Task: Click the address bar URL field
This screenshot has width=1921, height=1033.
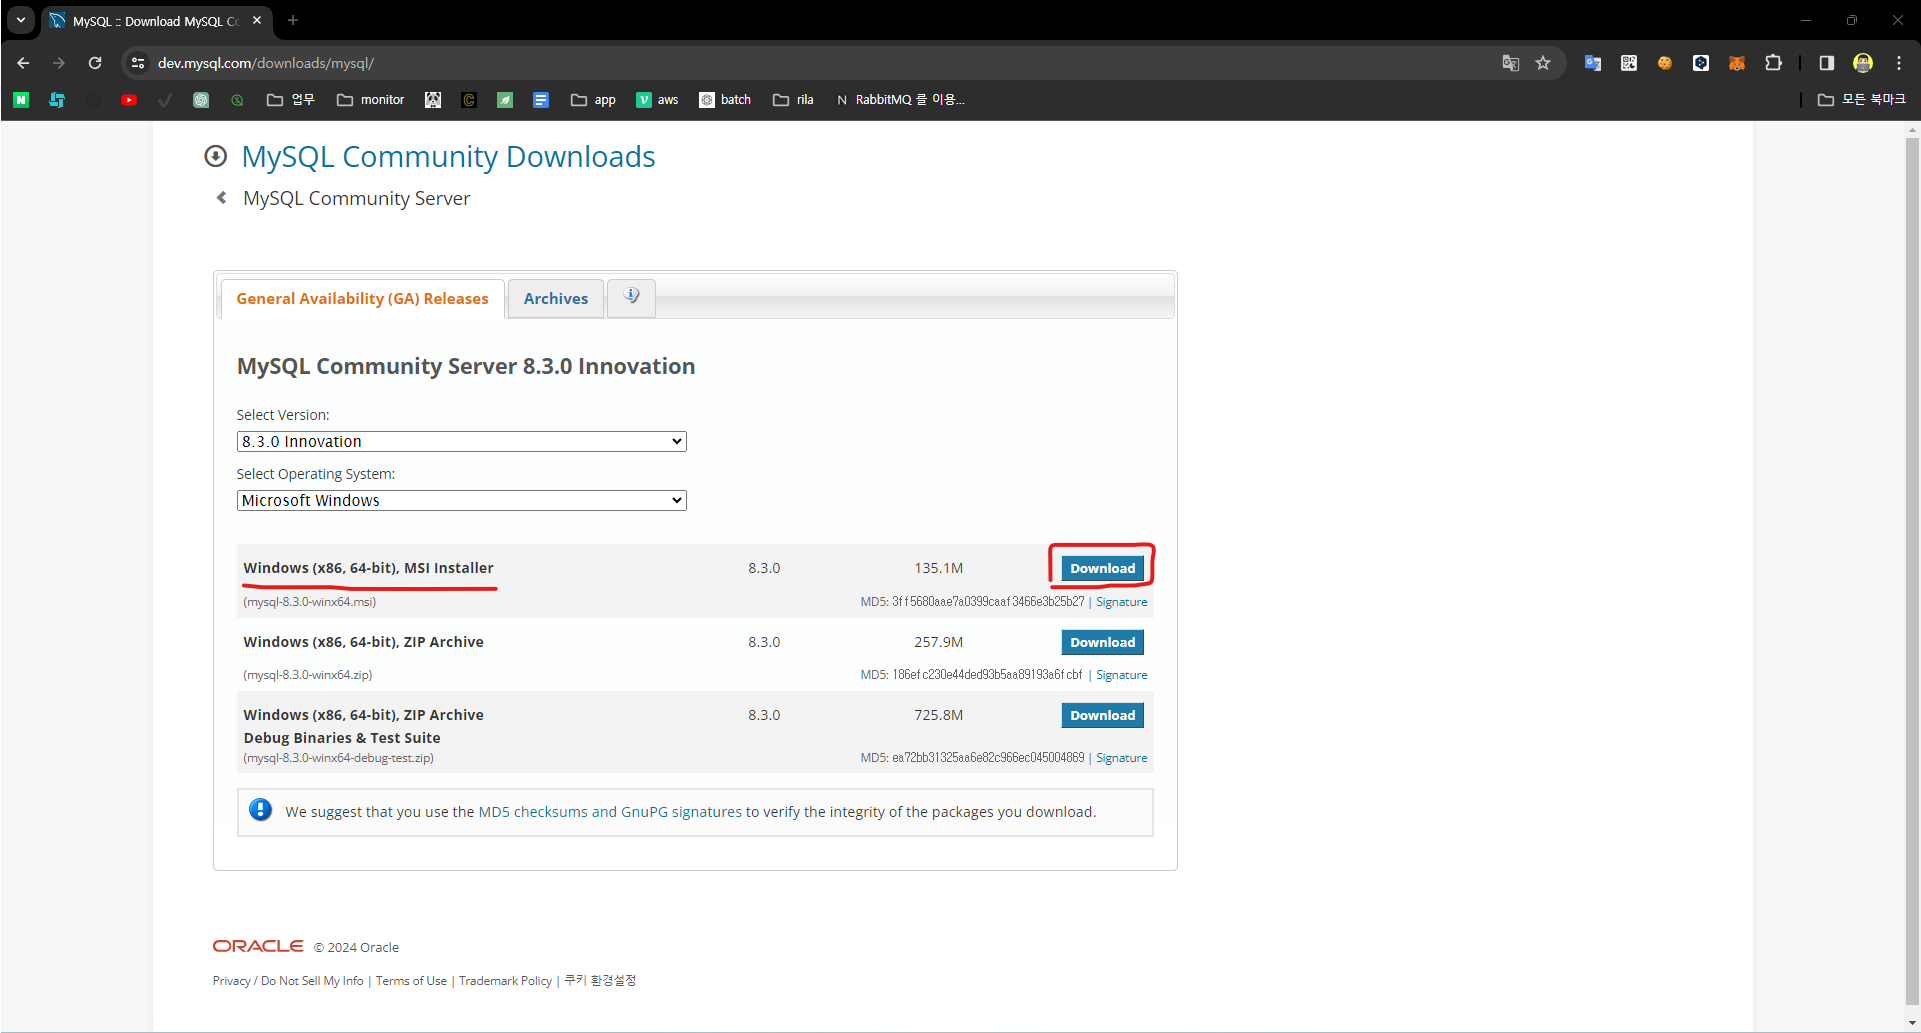Action: (x=820, y=63)
